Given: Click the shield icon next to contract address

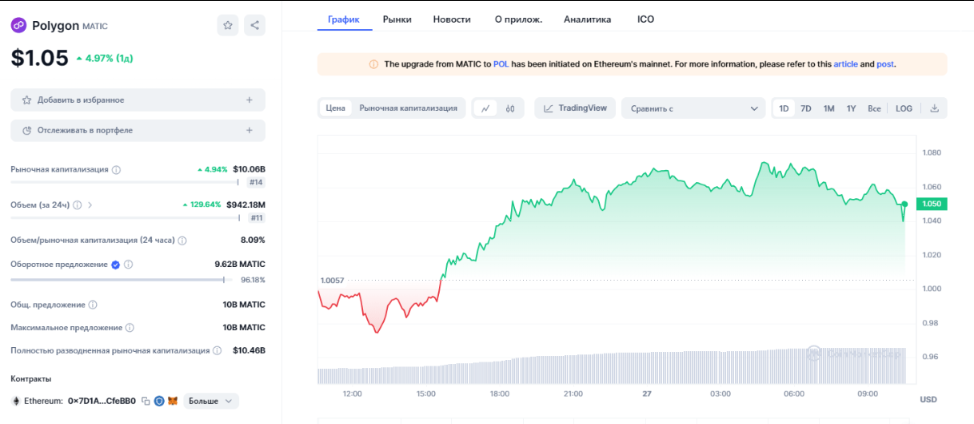Looking at the screenshot, I should coord(159,402).
